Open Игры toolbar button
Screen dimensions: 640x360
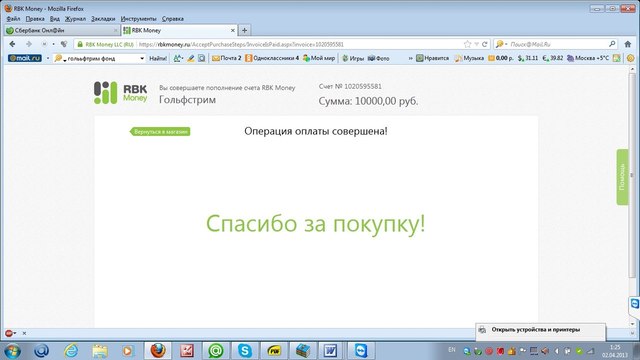tap(353, 58)
